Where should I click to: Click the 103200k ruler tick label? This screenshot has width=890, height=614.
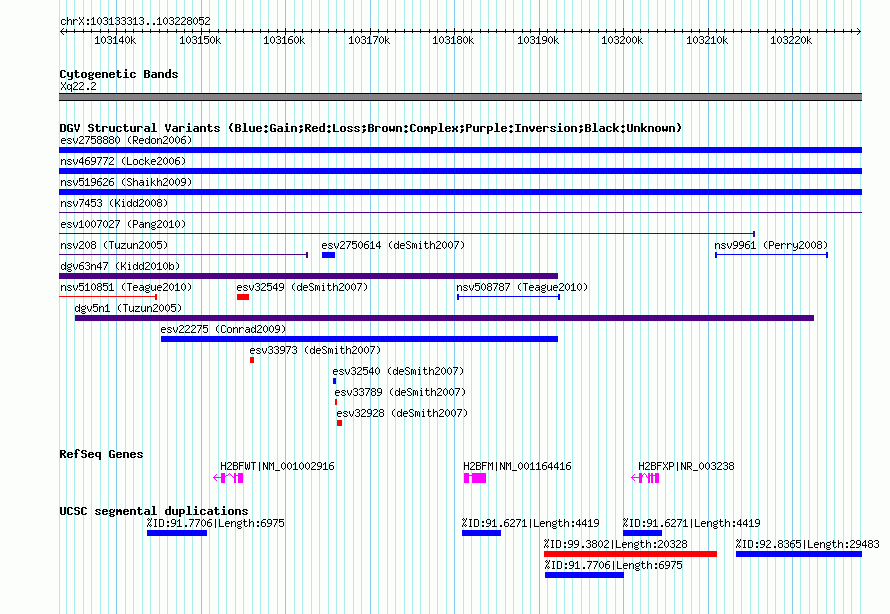point(622,40)
